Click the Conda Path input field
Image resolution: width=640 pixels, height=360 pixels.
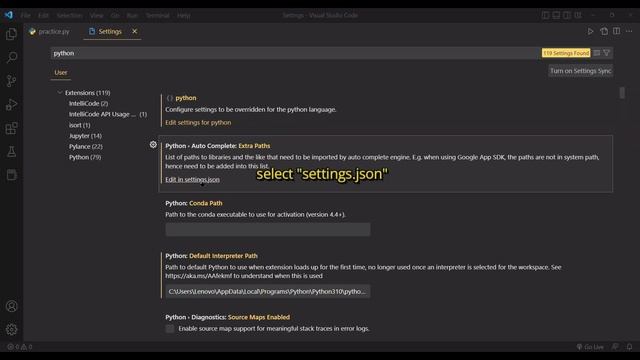pyautogui.click(x=268, y=229)
